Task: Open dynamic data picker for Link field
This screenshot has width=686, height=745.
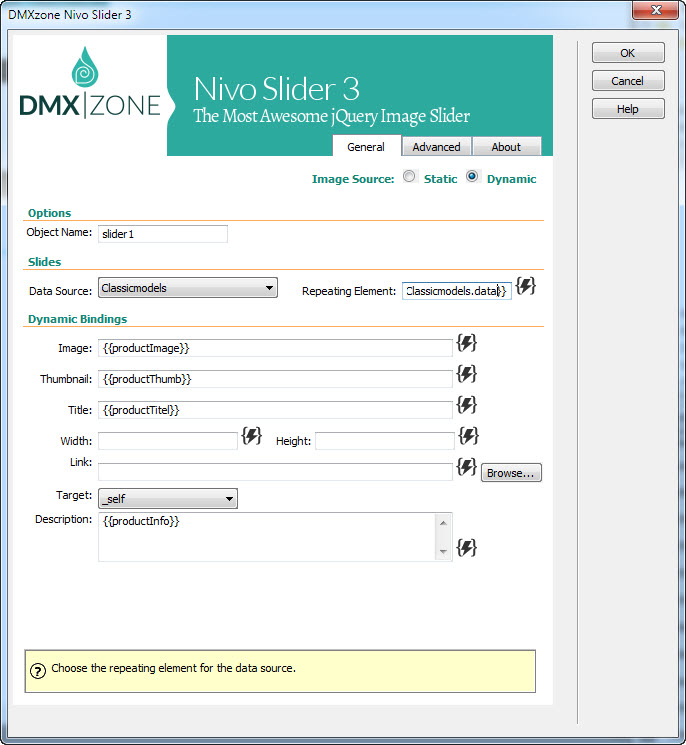Action: click(x=467, y=467)
